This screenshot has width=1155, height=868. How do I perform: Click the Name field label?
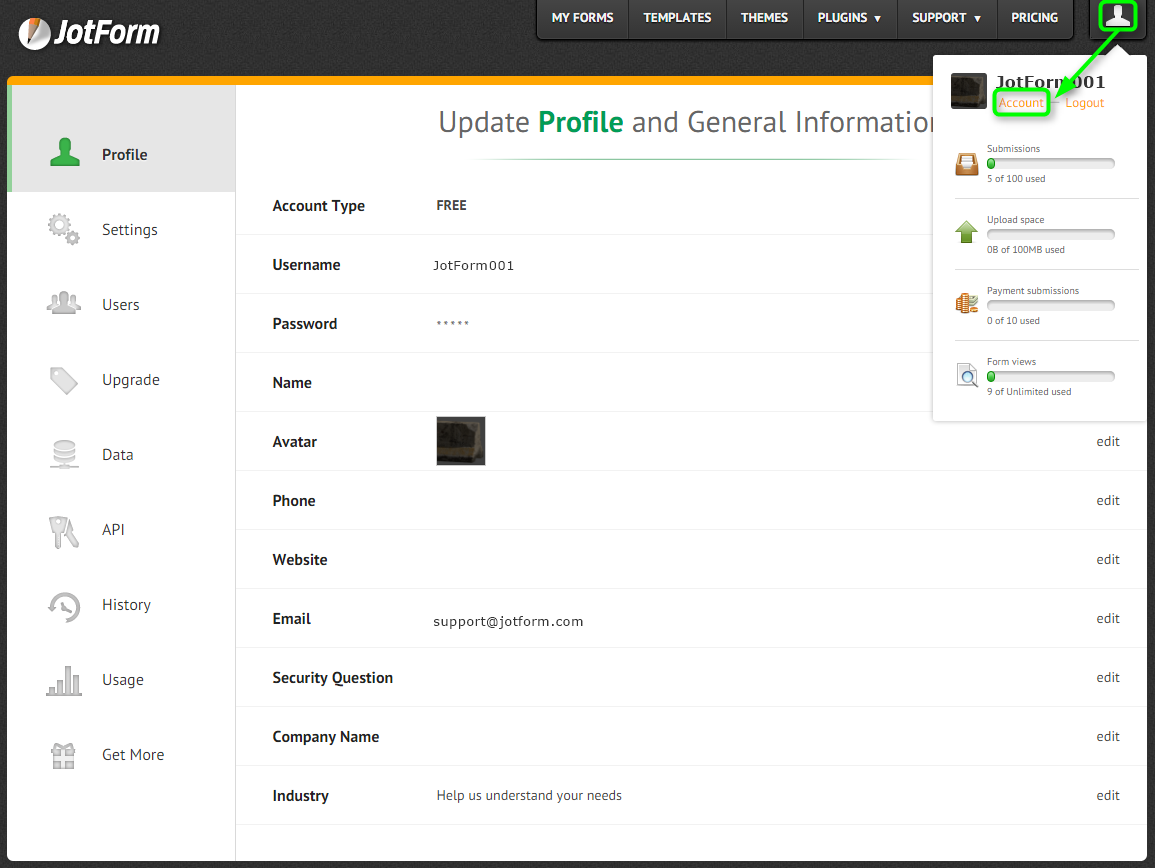(292, 382)
